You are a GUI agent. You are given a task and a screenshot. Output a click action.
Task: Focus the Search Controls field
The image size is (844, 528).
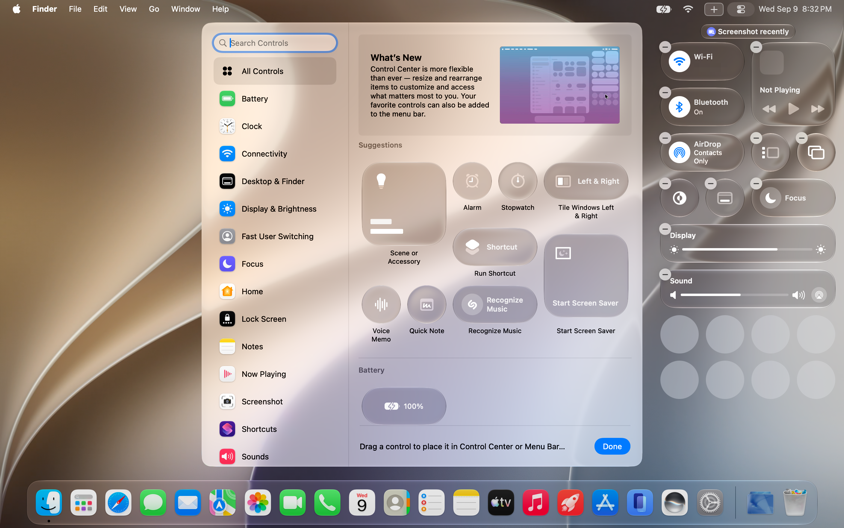(275, 43)
